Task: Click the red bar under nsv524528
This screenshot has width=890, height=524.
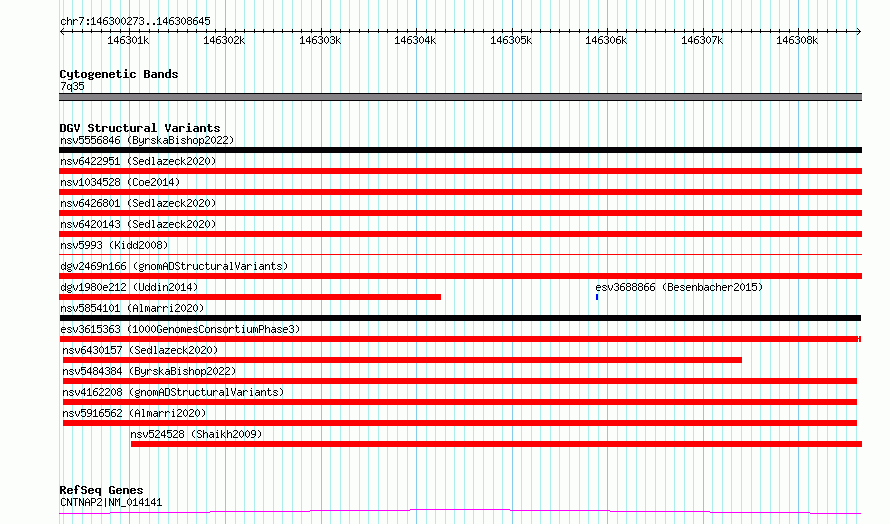Action: (x=496, y=444)
